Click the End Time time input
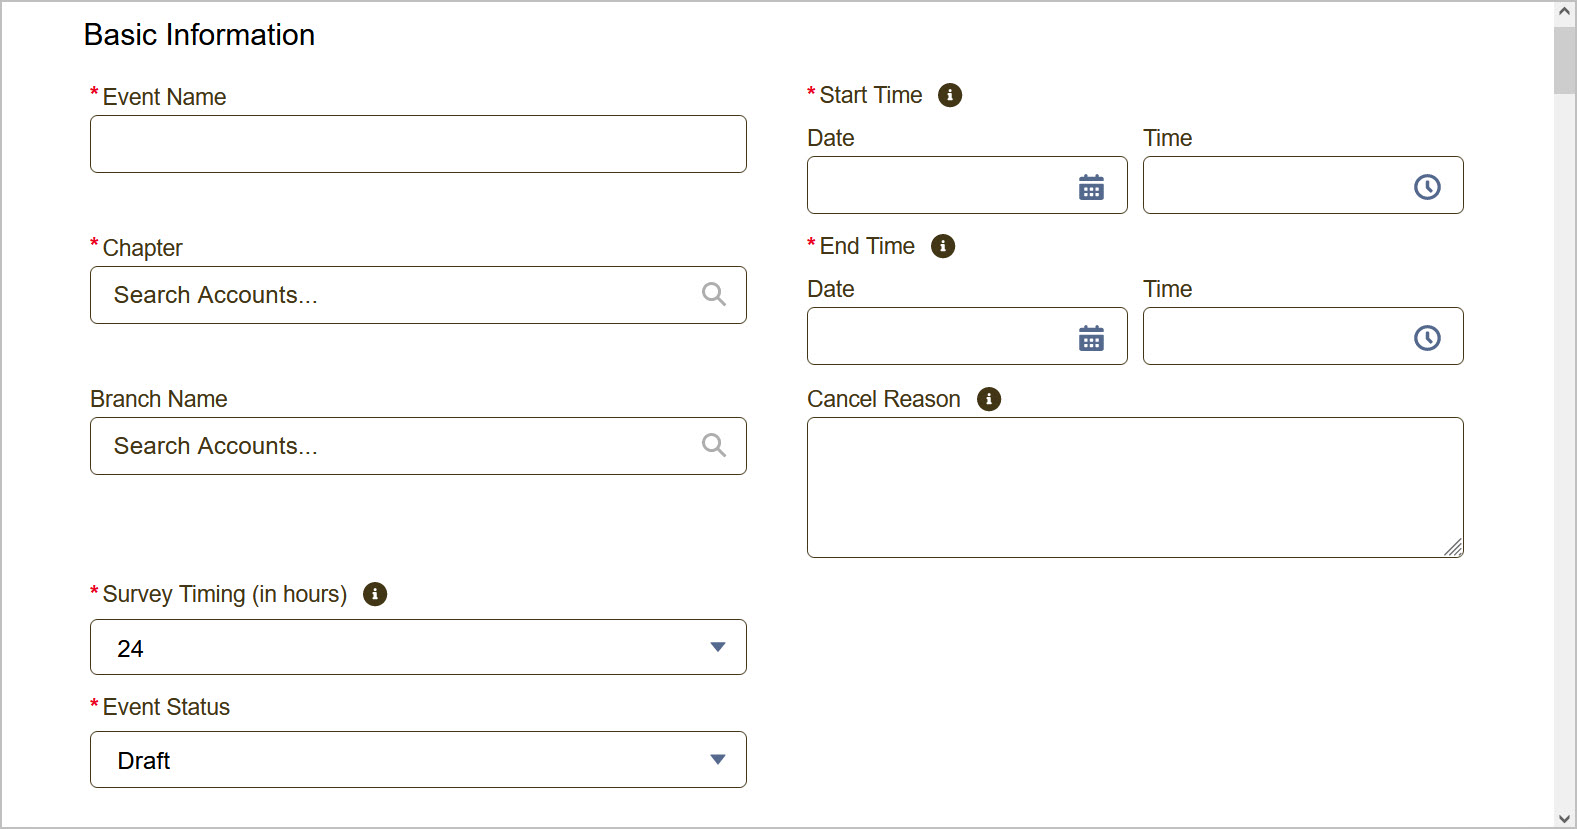The height and width of the screenshot is (829, 1577). point(1274,336)
